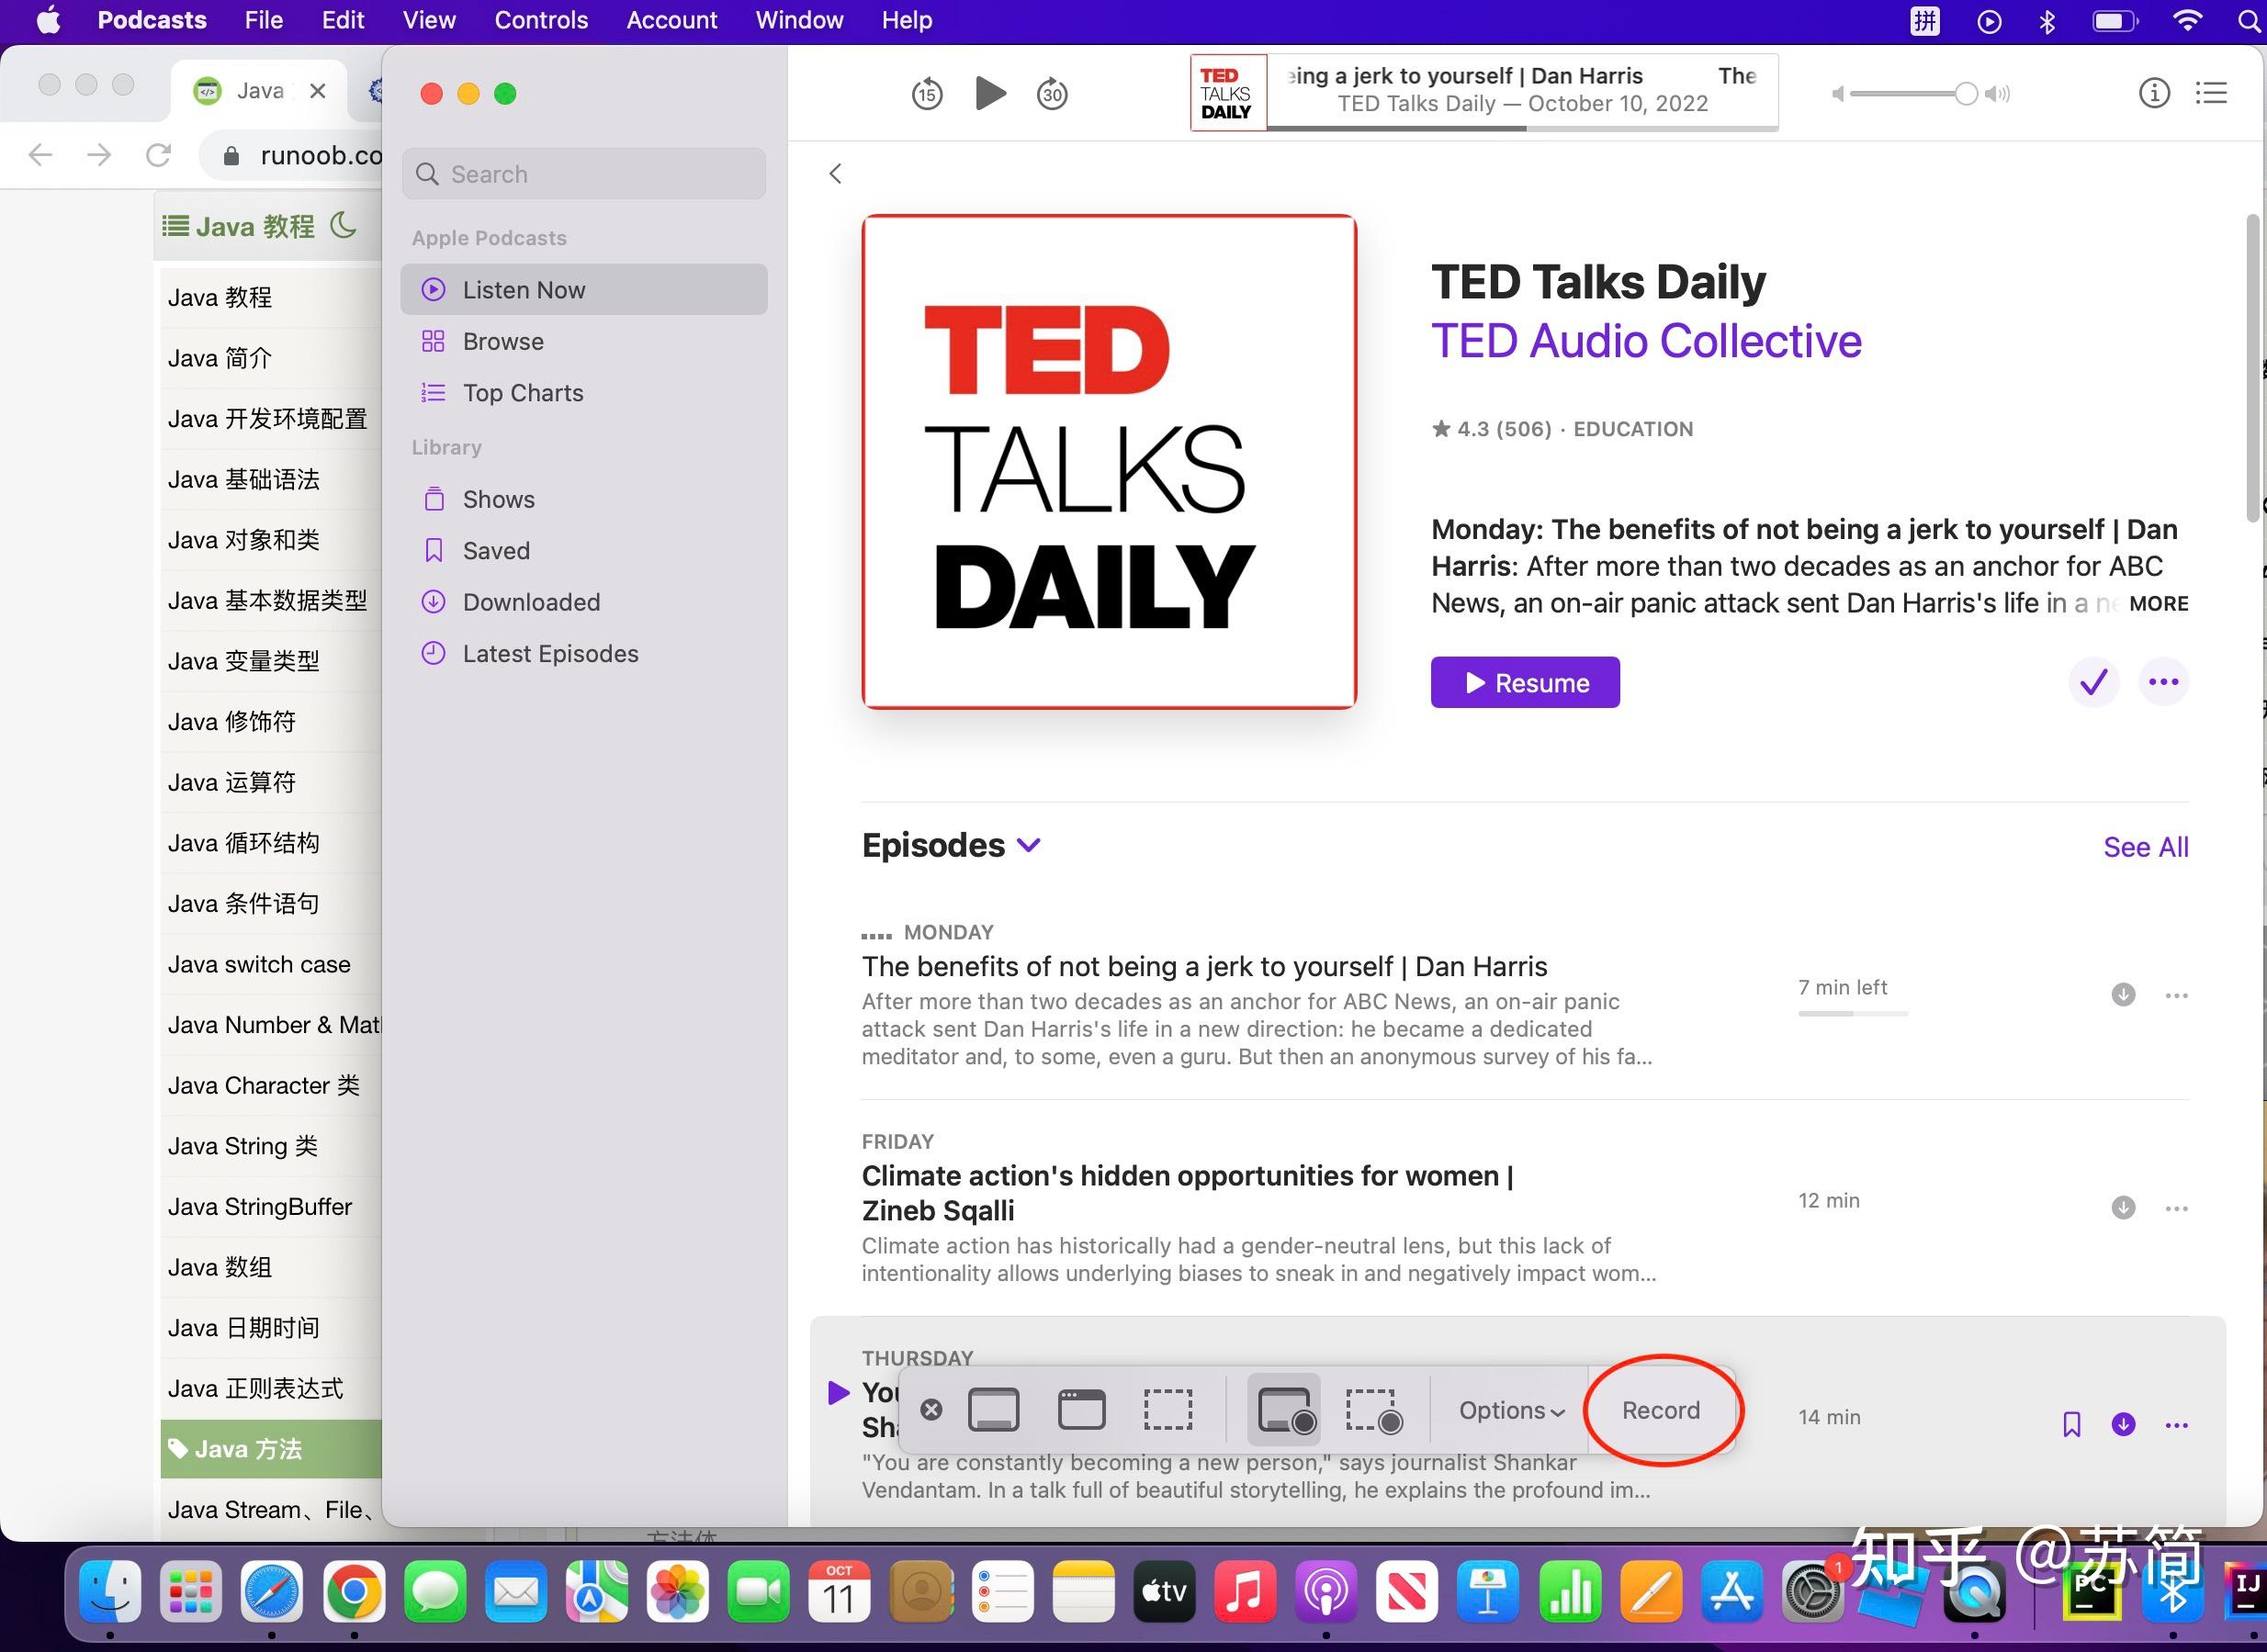Skip back 15 seconds
The height and width of the screenshot is (1652, 2267).
(x=927, y=94)
